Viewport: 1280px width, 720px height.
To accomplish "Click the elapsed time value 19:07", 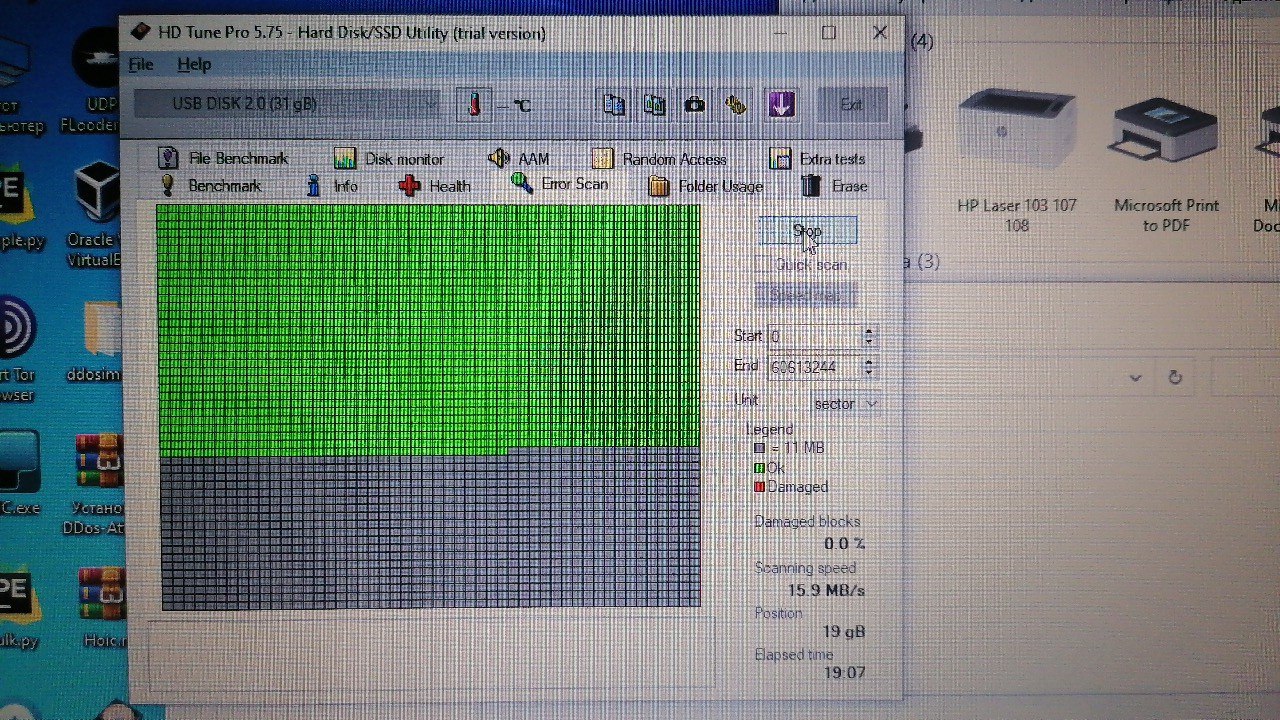I will point(844,672).
